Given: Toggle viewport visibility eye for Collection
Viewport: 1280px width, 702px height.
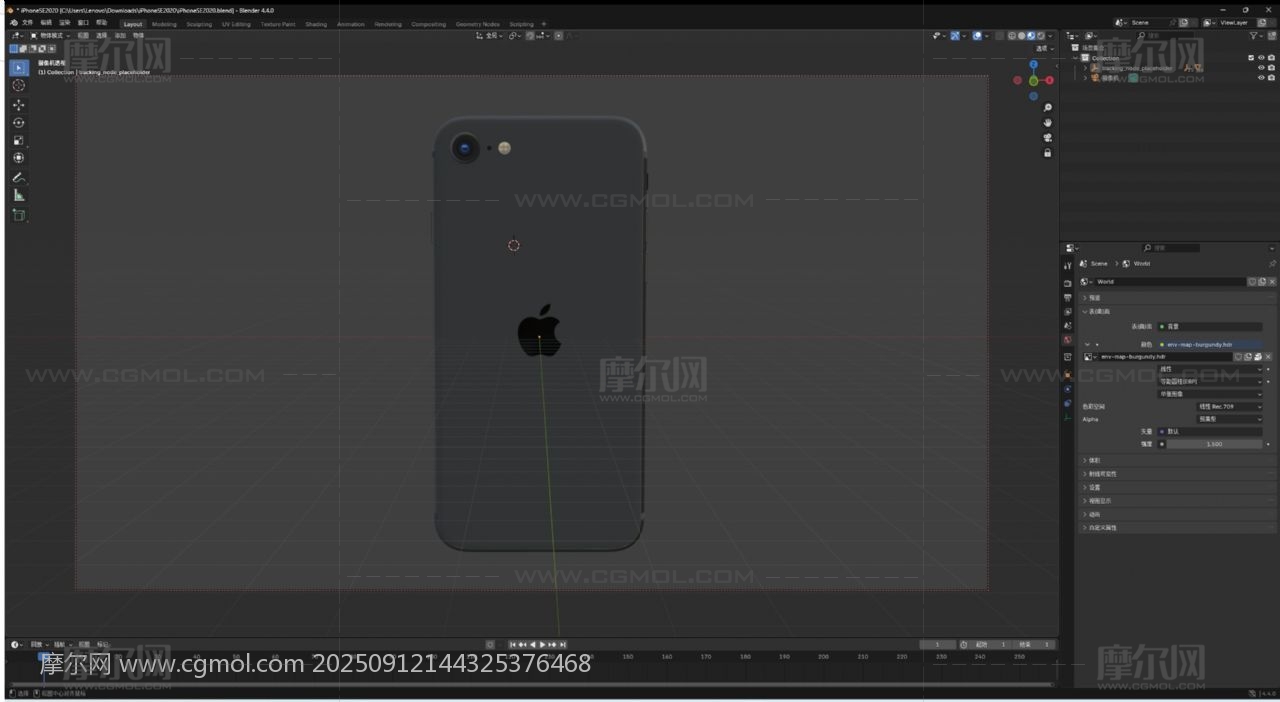Looking at the screenshot, I should click(1261, 58).
